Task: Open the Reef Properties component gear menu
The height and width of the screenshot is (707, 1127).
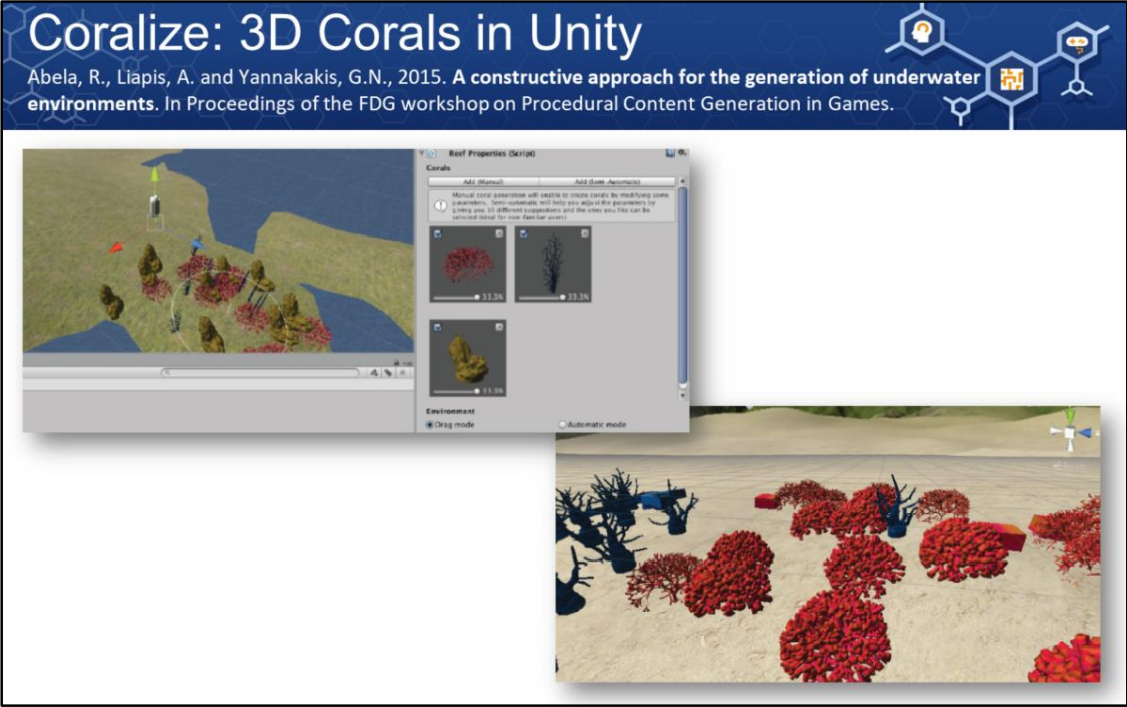Action: 682,153
